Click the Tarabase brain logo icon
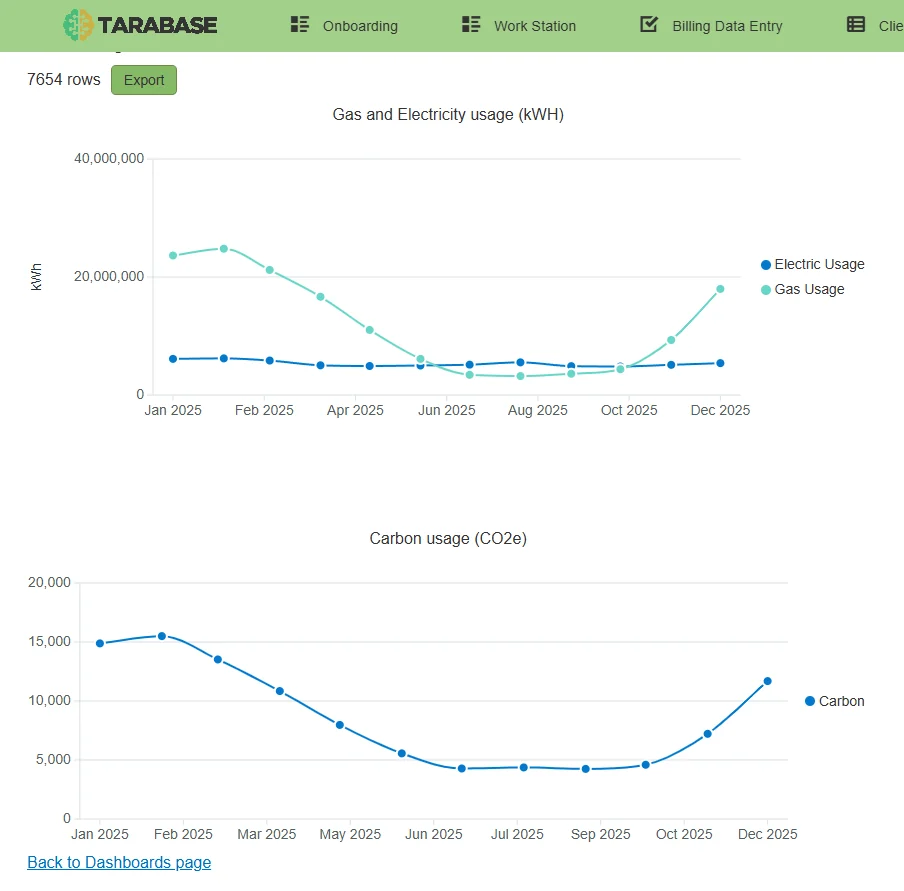 [78, 25]
